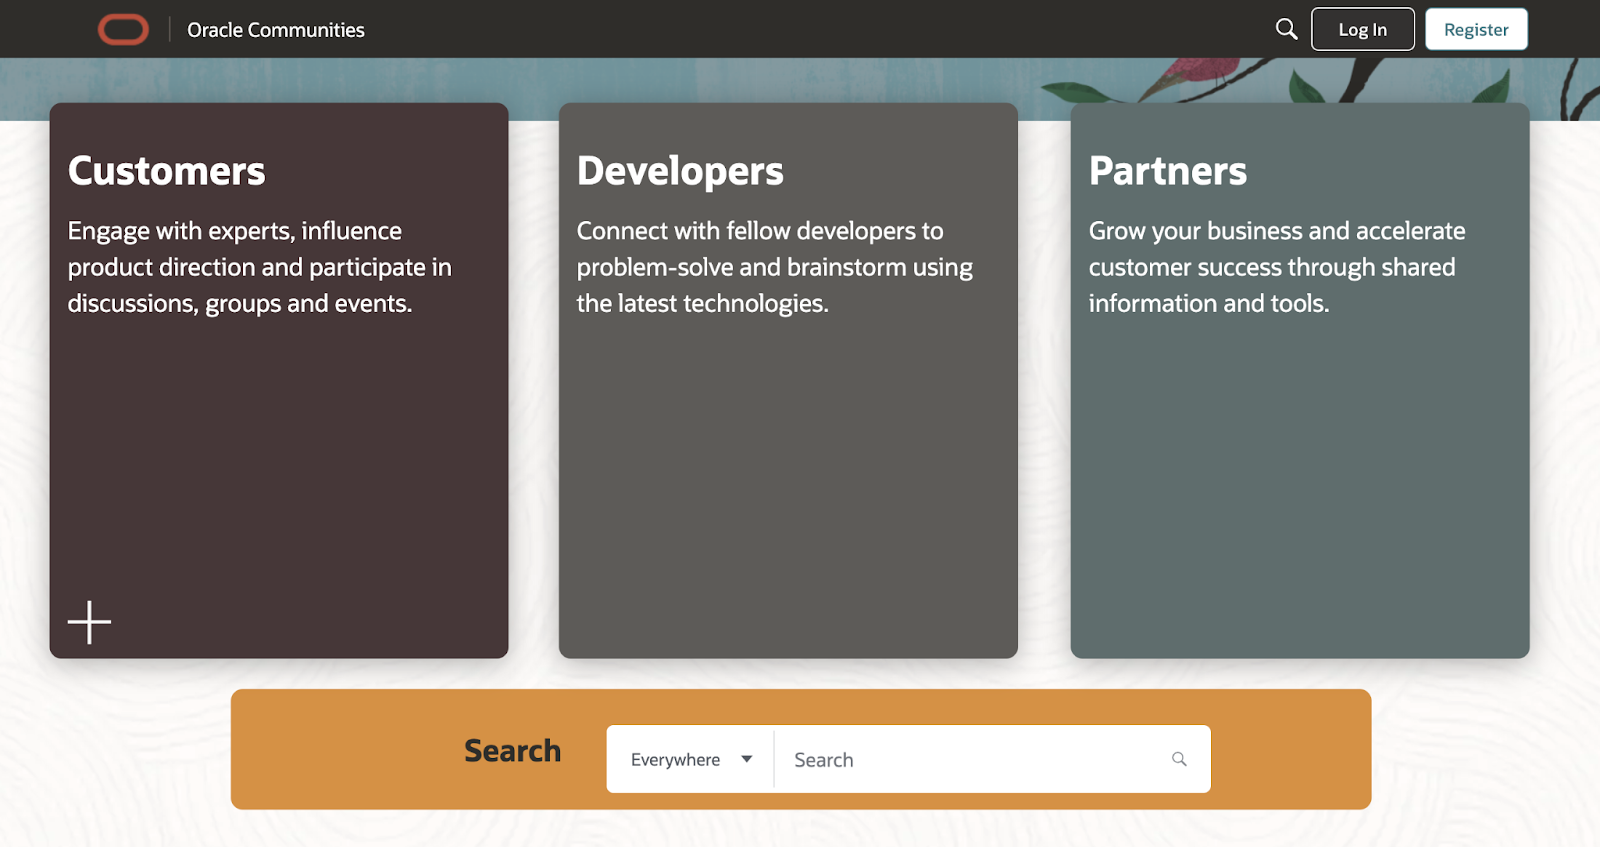Click the bold 'Search' label in orange bar
The height and width of the screenshot is (847, 1600).
tap(512, 750)
